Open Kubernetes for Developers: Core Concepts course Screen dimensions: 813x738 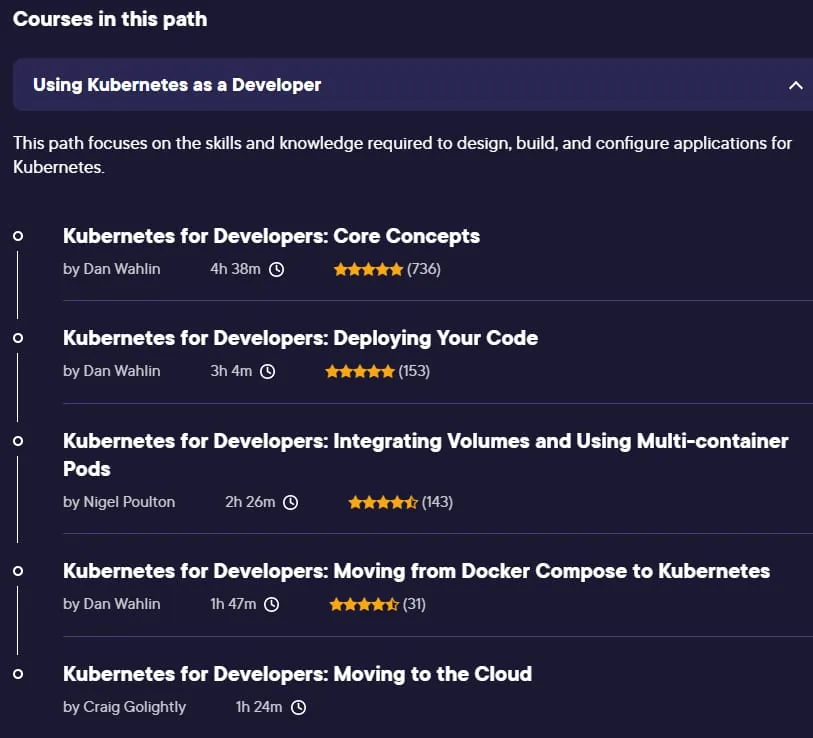point(271,236)
